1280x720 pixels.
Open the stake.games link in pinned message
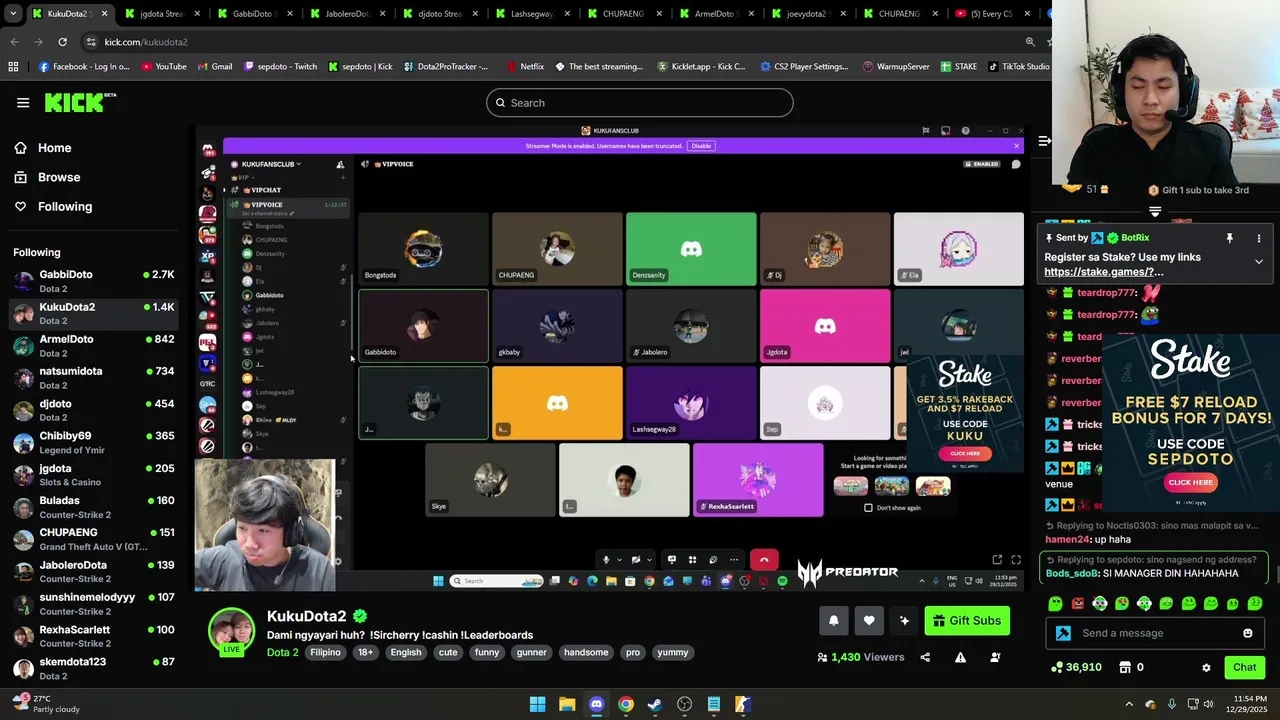[x=1104, y=272]
